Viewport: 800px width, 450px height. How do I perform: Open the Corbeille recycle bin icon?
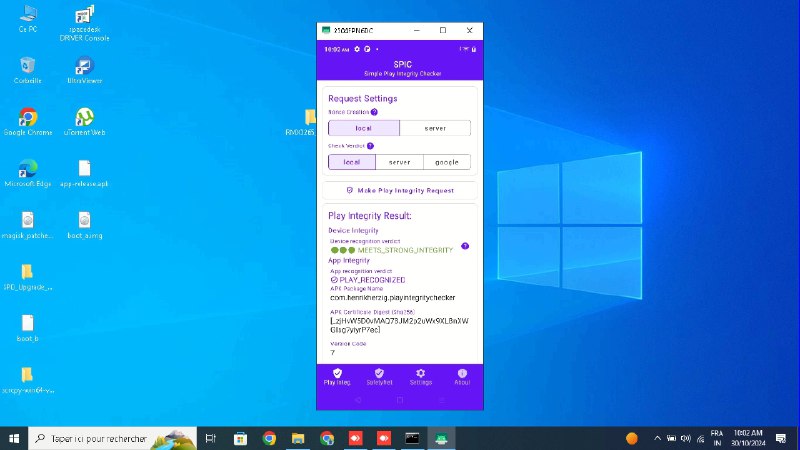pyautogui.click(x=28, y=70)
